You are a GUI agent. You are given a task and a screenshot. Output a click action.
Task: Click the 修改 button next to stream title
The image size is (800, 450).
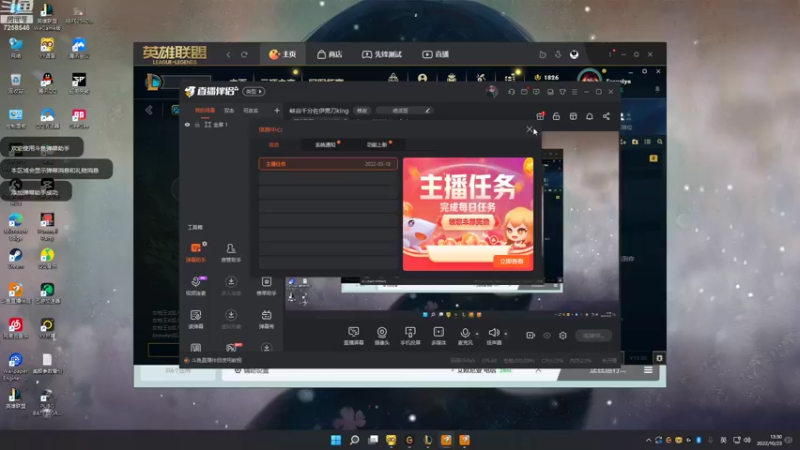362,110
